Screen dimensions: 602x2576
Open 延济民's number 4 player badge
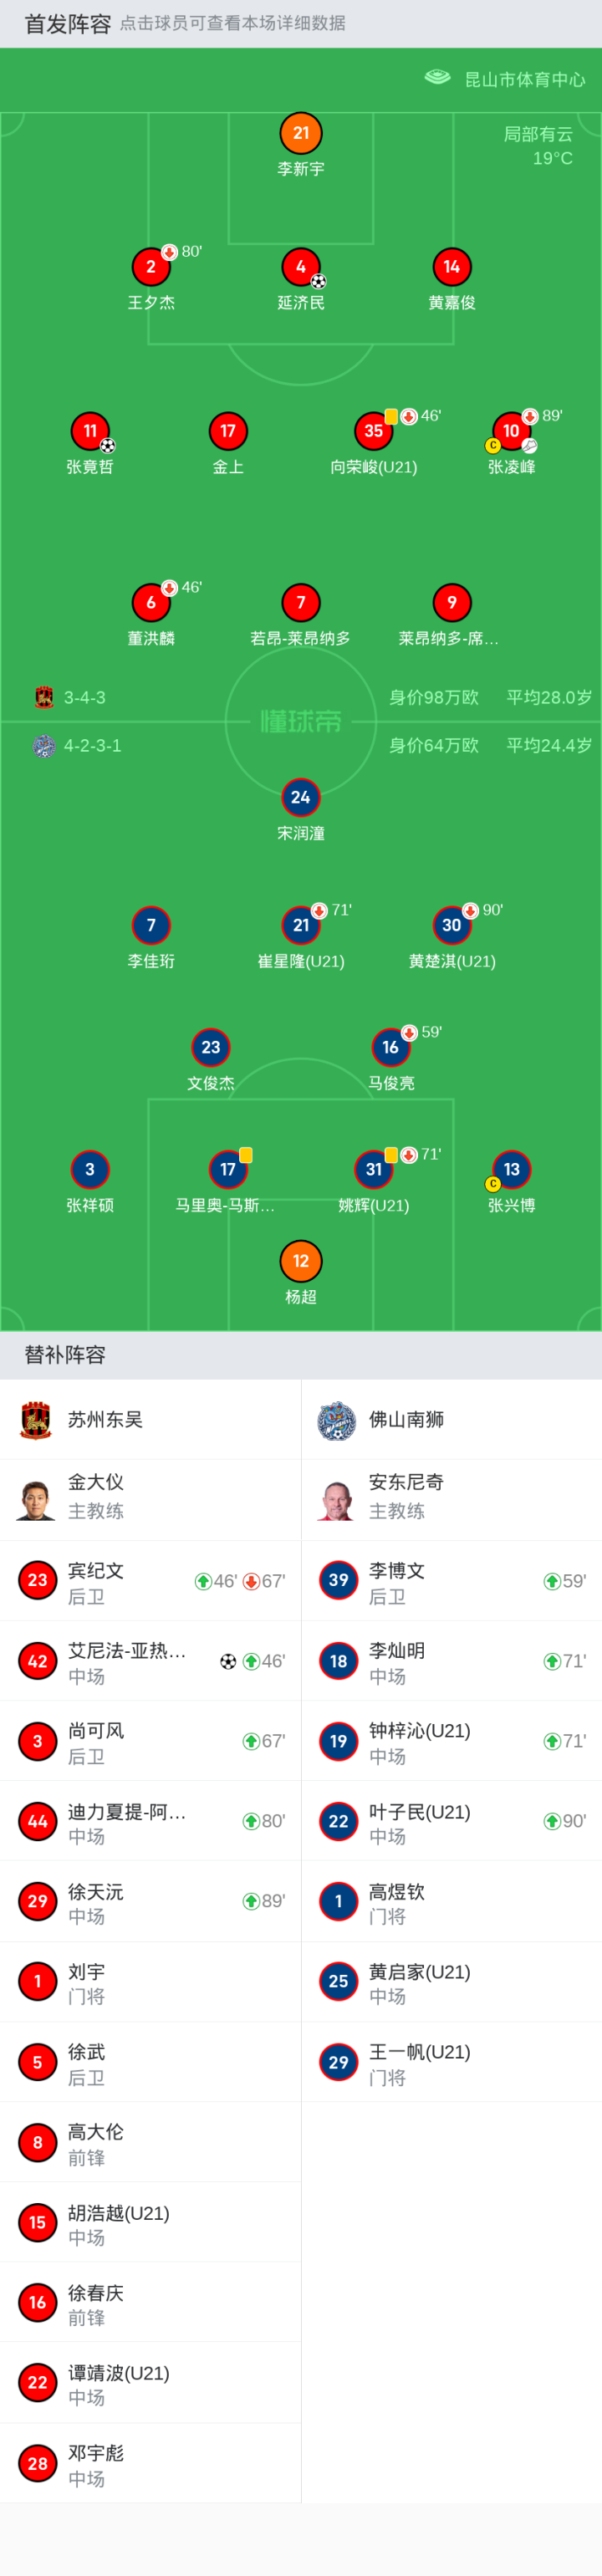click(301, 267)
